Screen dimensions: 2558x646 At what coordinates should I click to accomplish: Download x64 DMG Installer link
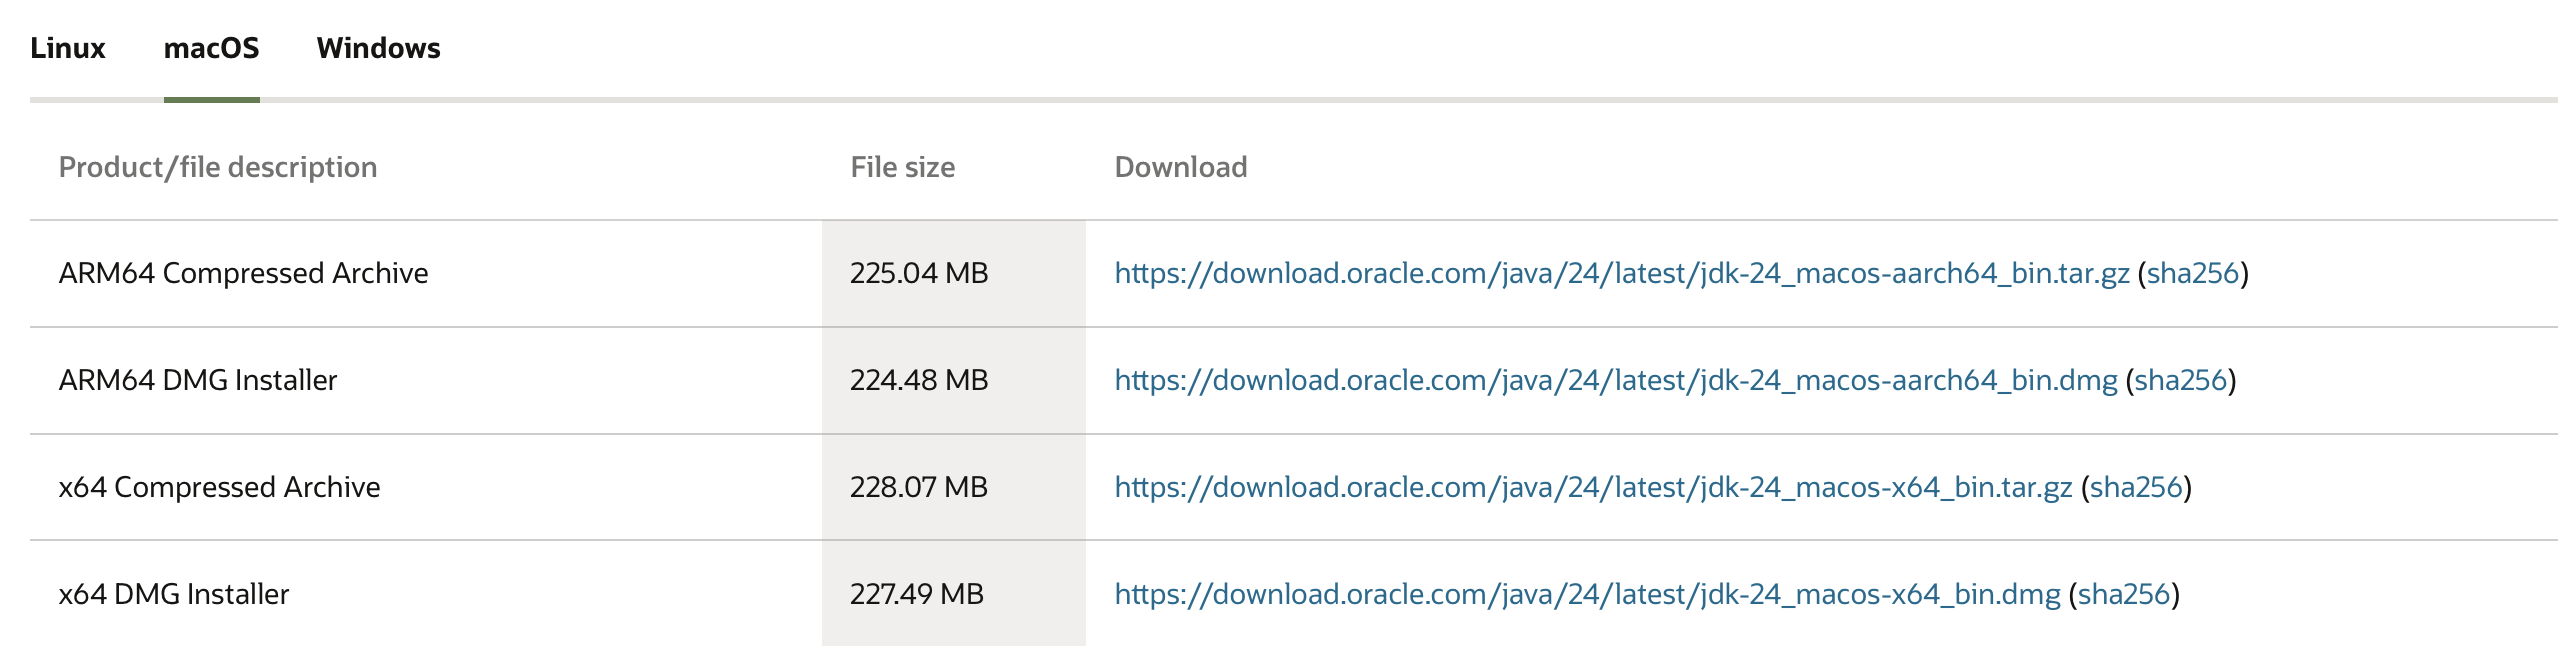coord(1587,594)
